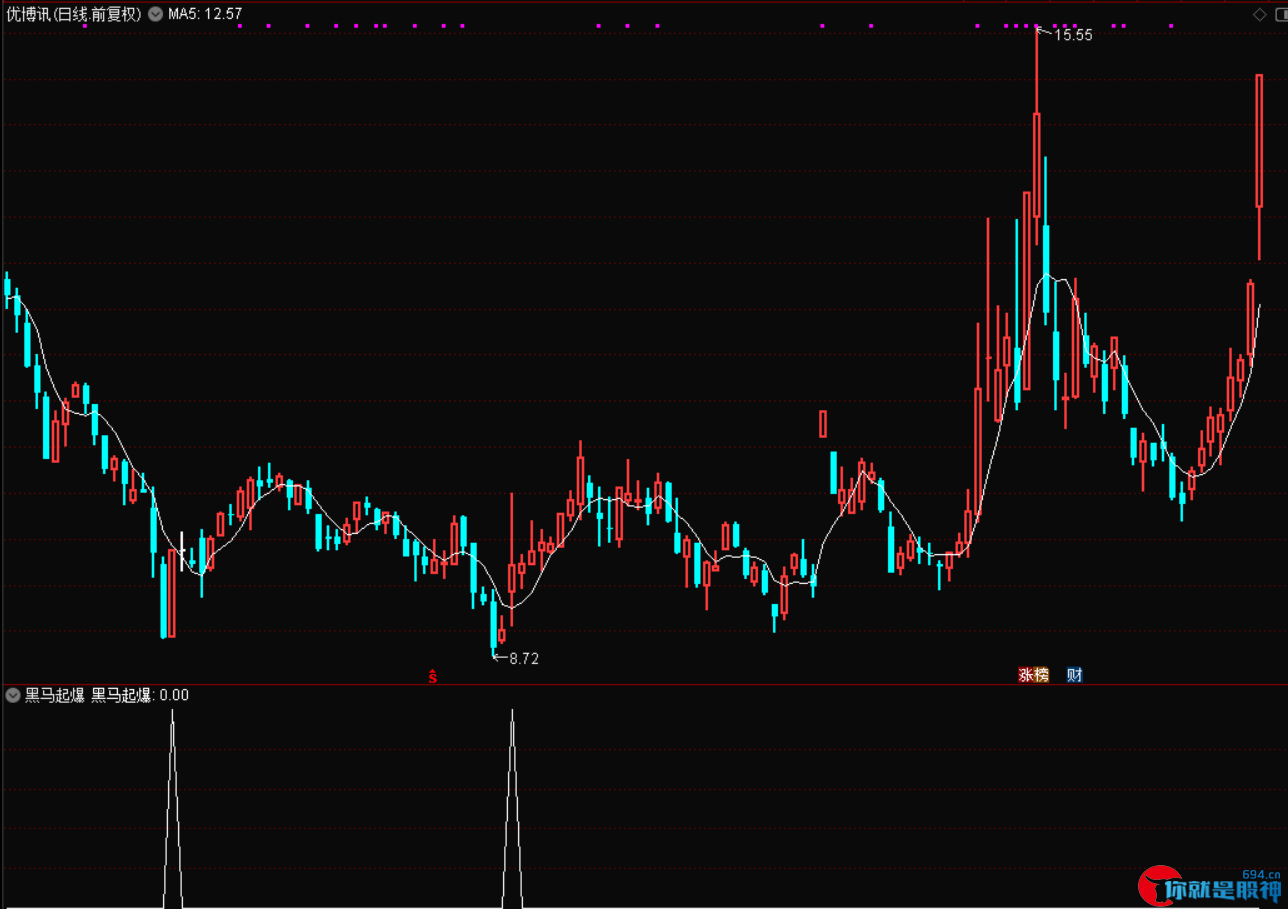Click the MA5: 12.57 indicator label
1288x909 pixels.
coord(204,14)
